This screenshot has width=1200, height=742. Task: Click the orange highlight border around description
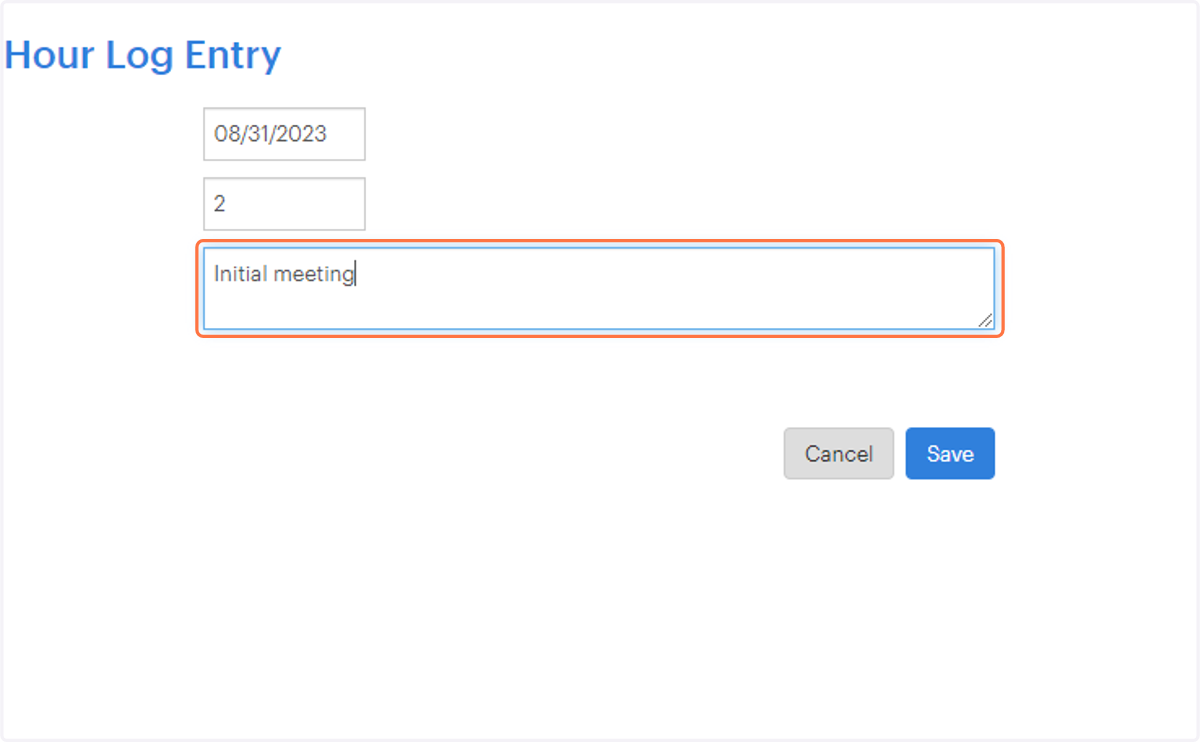(599, 242)
